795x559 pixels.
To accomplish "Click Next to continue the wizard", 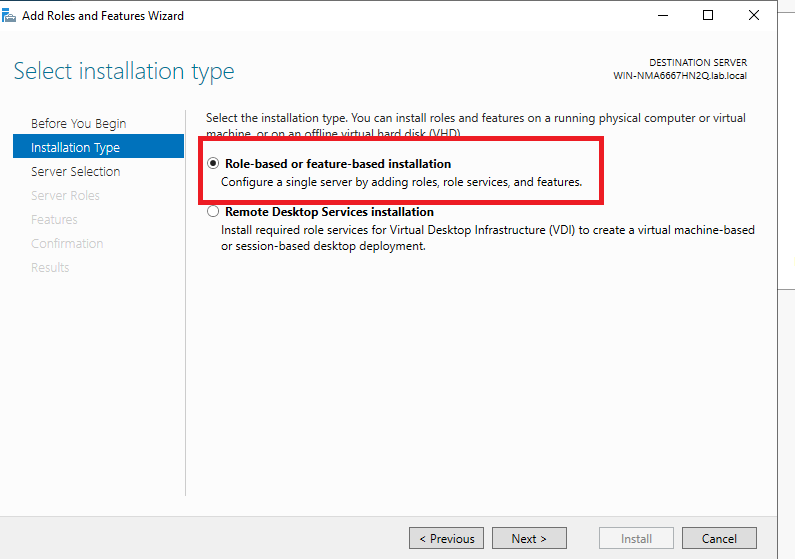I will 529,538.
